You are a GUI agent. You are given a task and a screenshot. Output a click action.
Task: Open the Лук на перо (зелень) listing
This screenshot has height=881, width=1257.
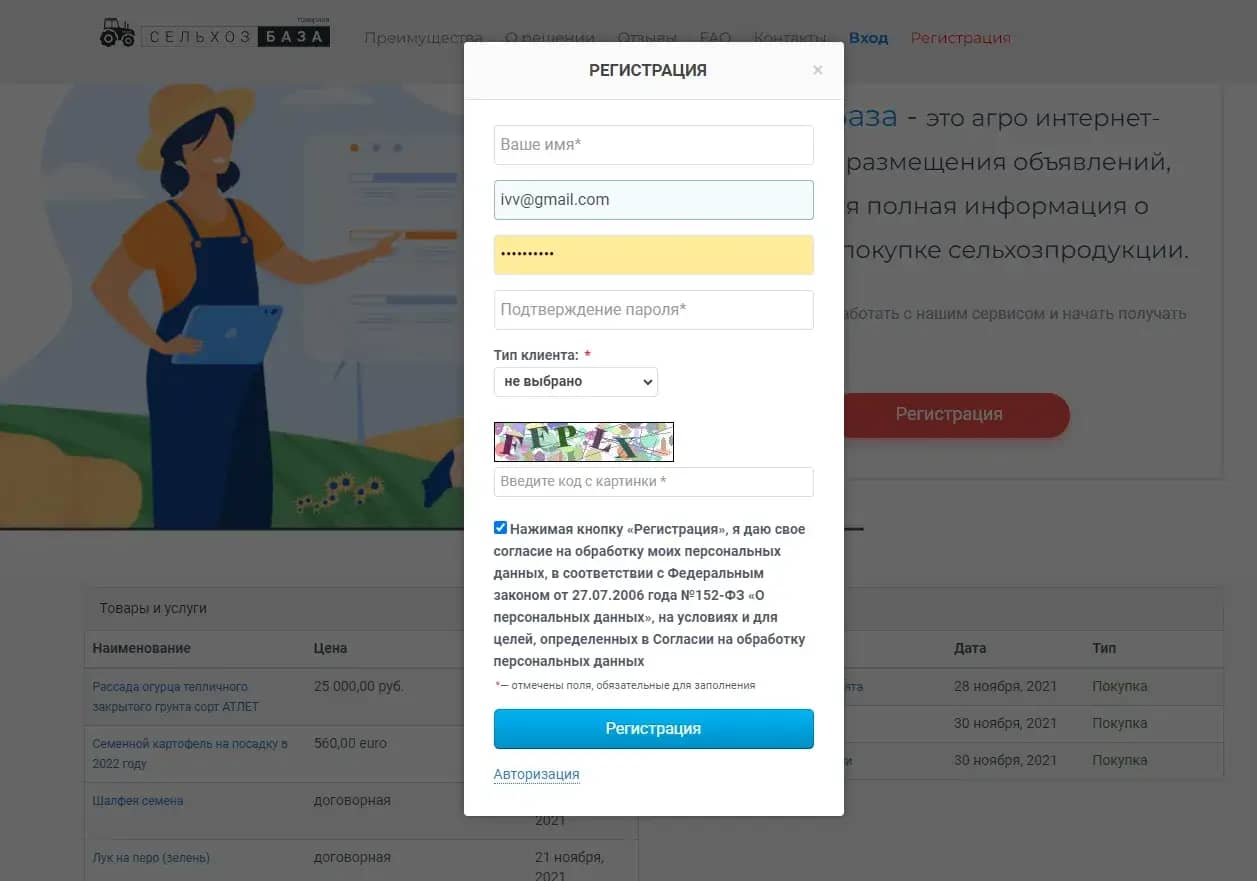tap(151, 858)
